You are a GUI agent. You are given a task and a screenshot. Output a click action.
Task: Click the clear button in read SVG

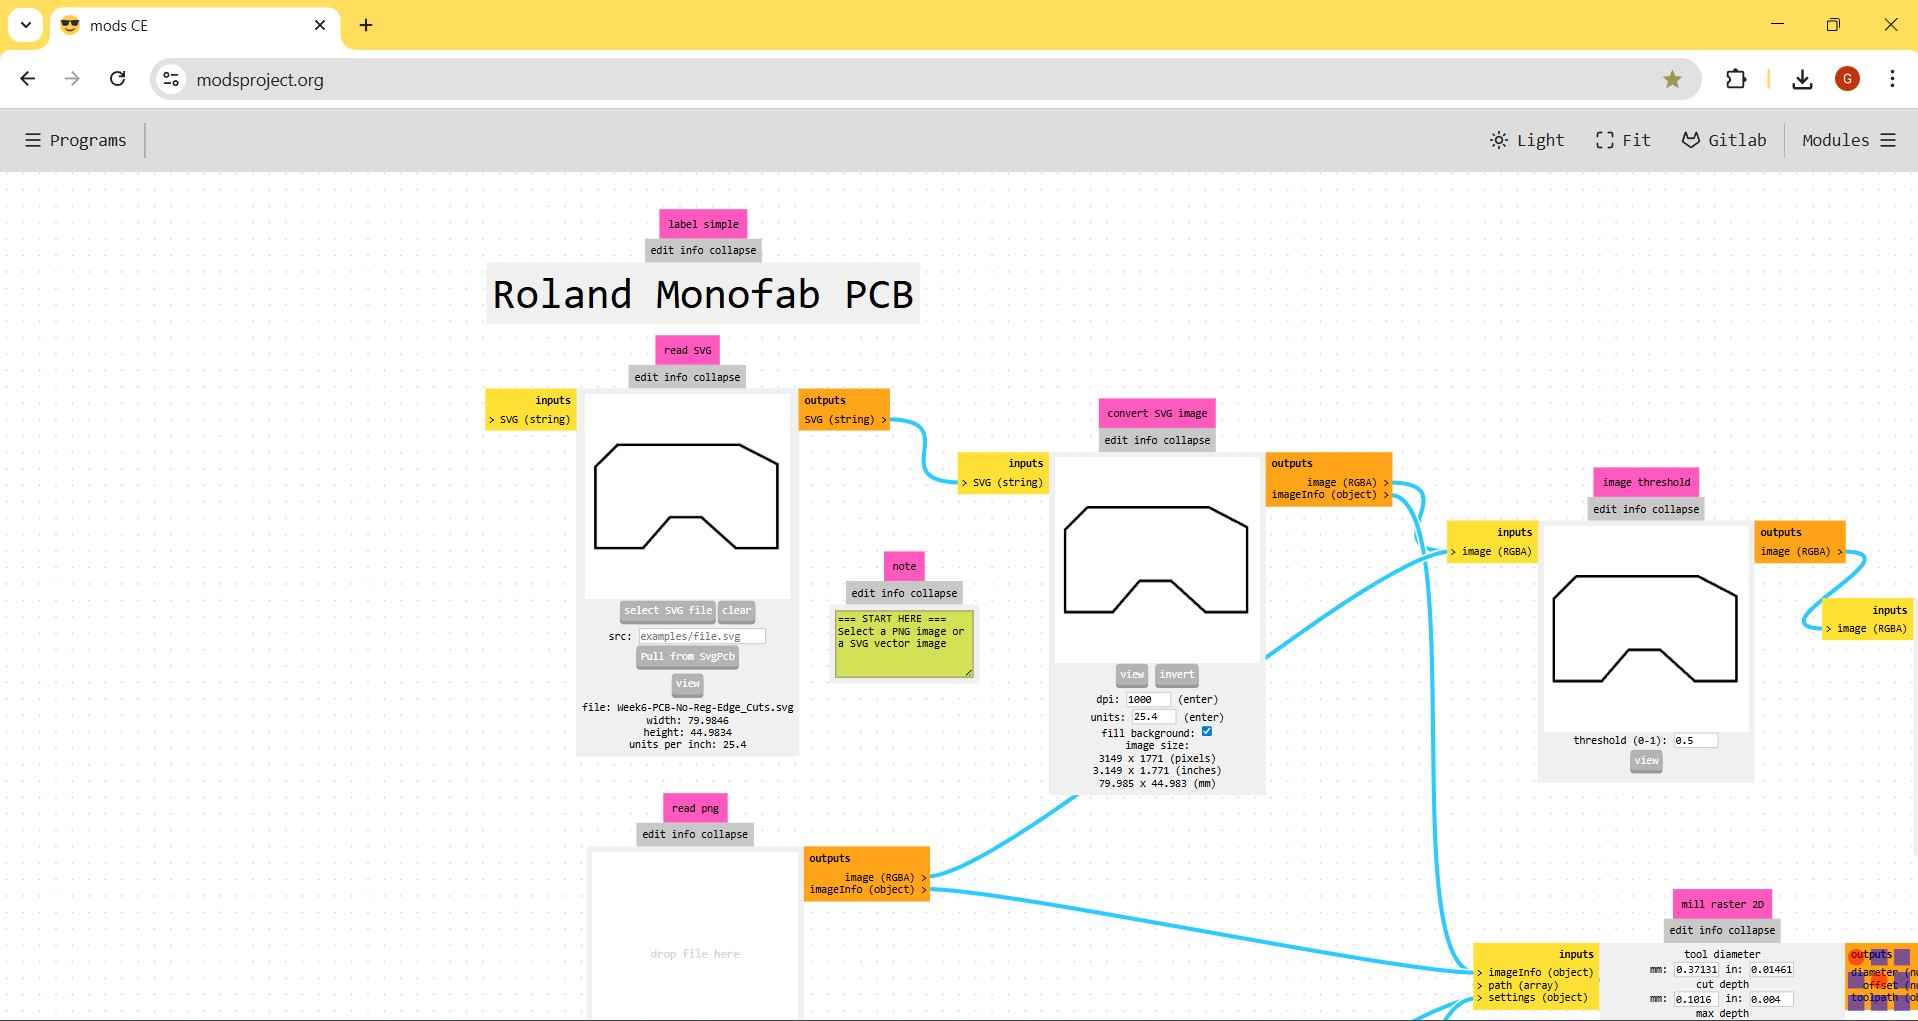click(x=737, y=611)
